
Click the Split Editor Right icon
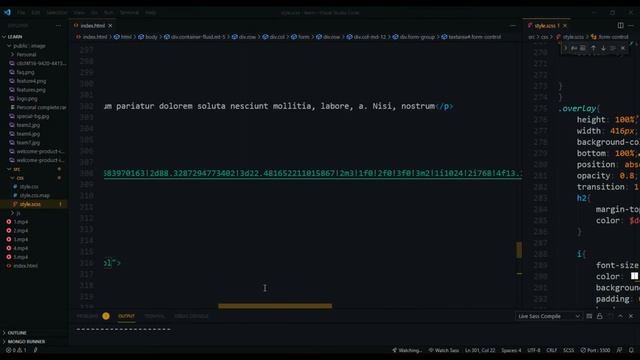point(620,25)
